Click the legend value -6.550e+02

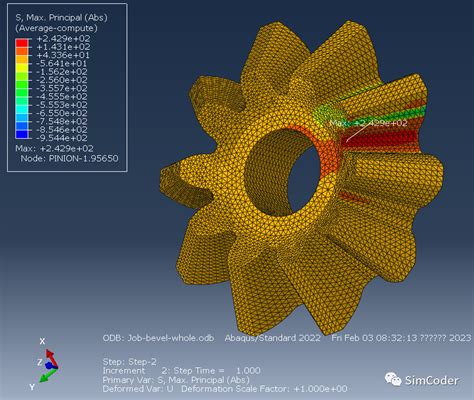click(x=62, y=114)
